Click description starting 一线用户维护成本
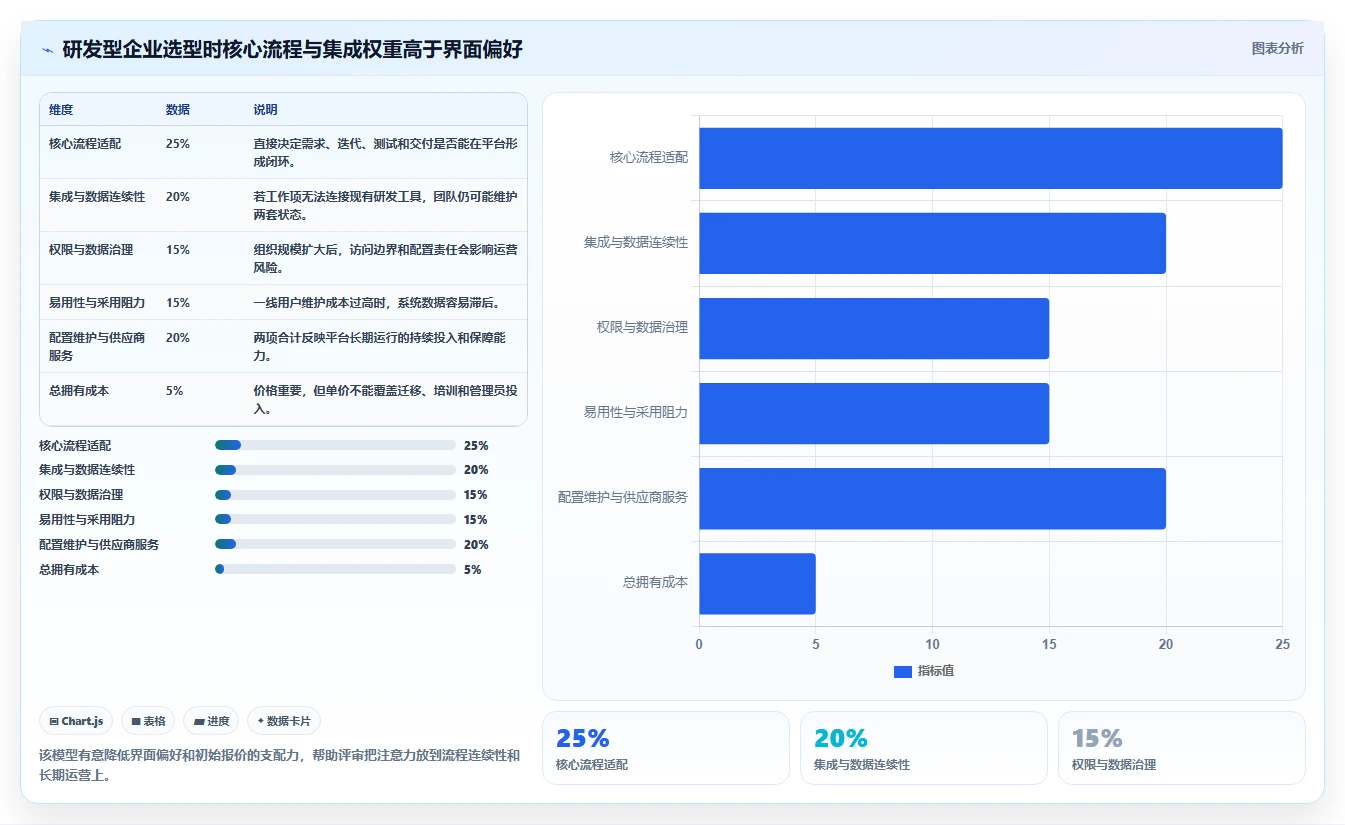This screenshot has width=1345, height=825. [x=377, y=303]
